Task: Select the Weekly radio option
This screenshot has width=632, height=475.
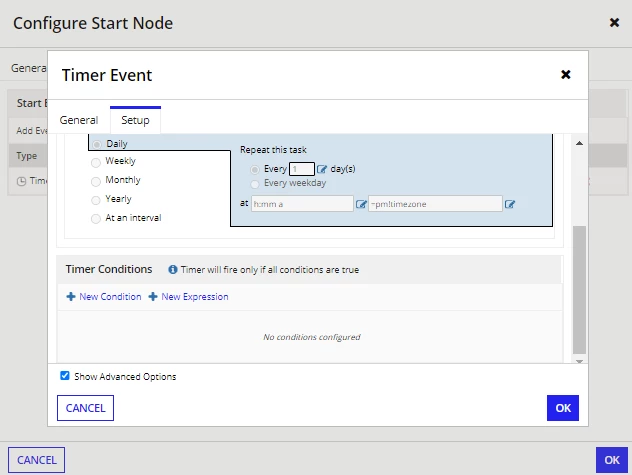Action: (96, 162)
